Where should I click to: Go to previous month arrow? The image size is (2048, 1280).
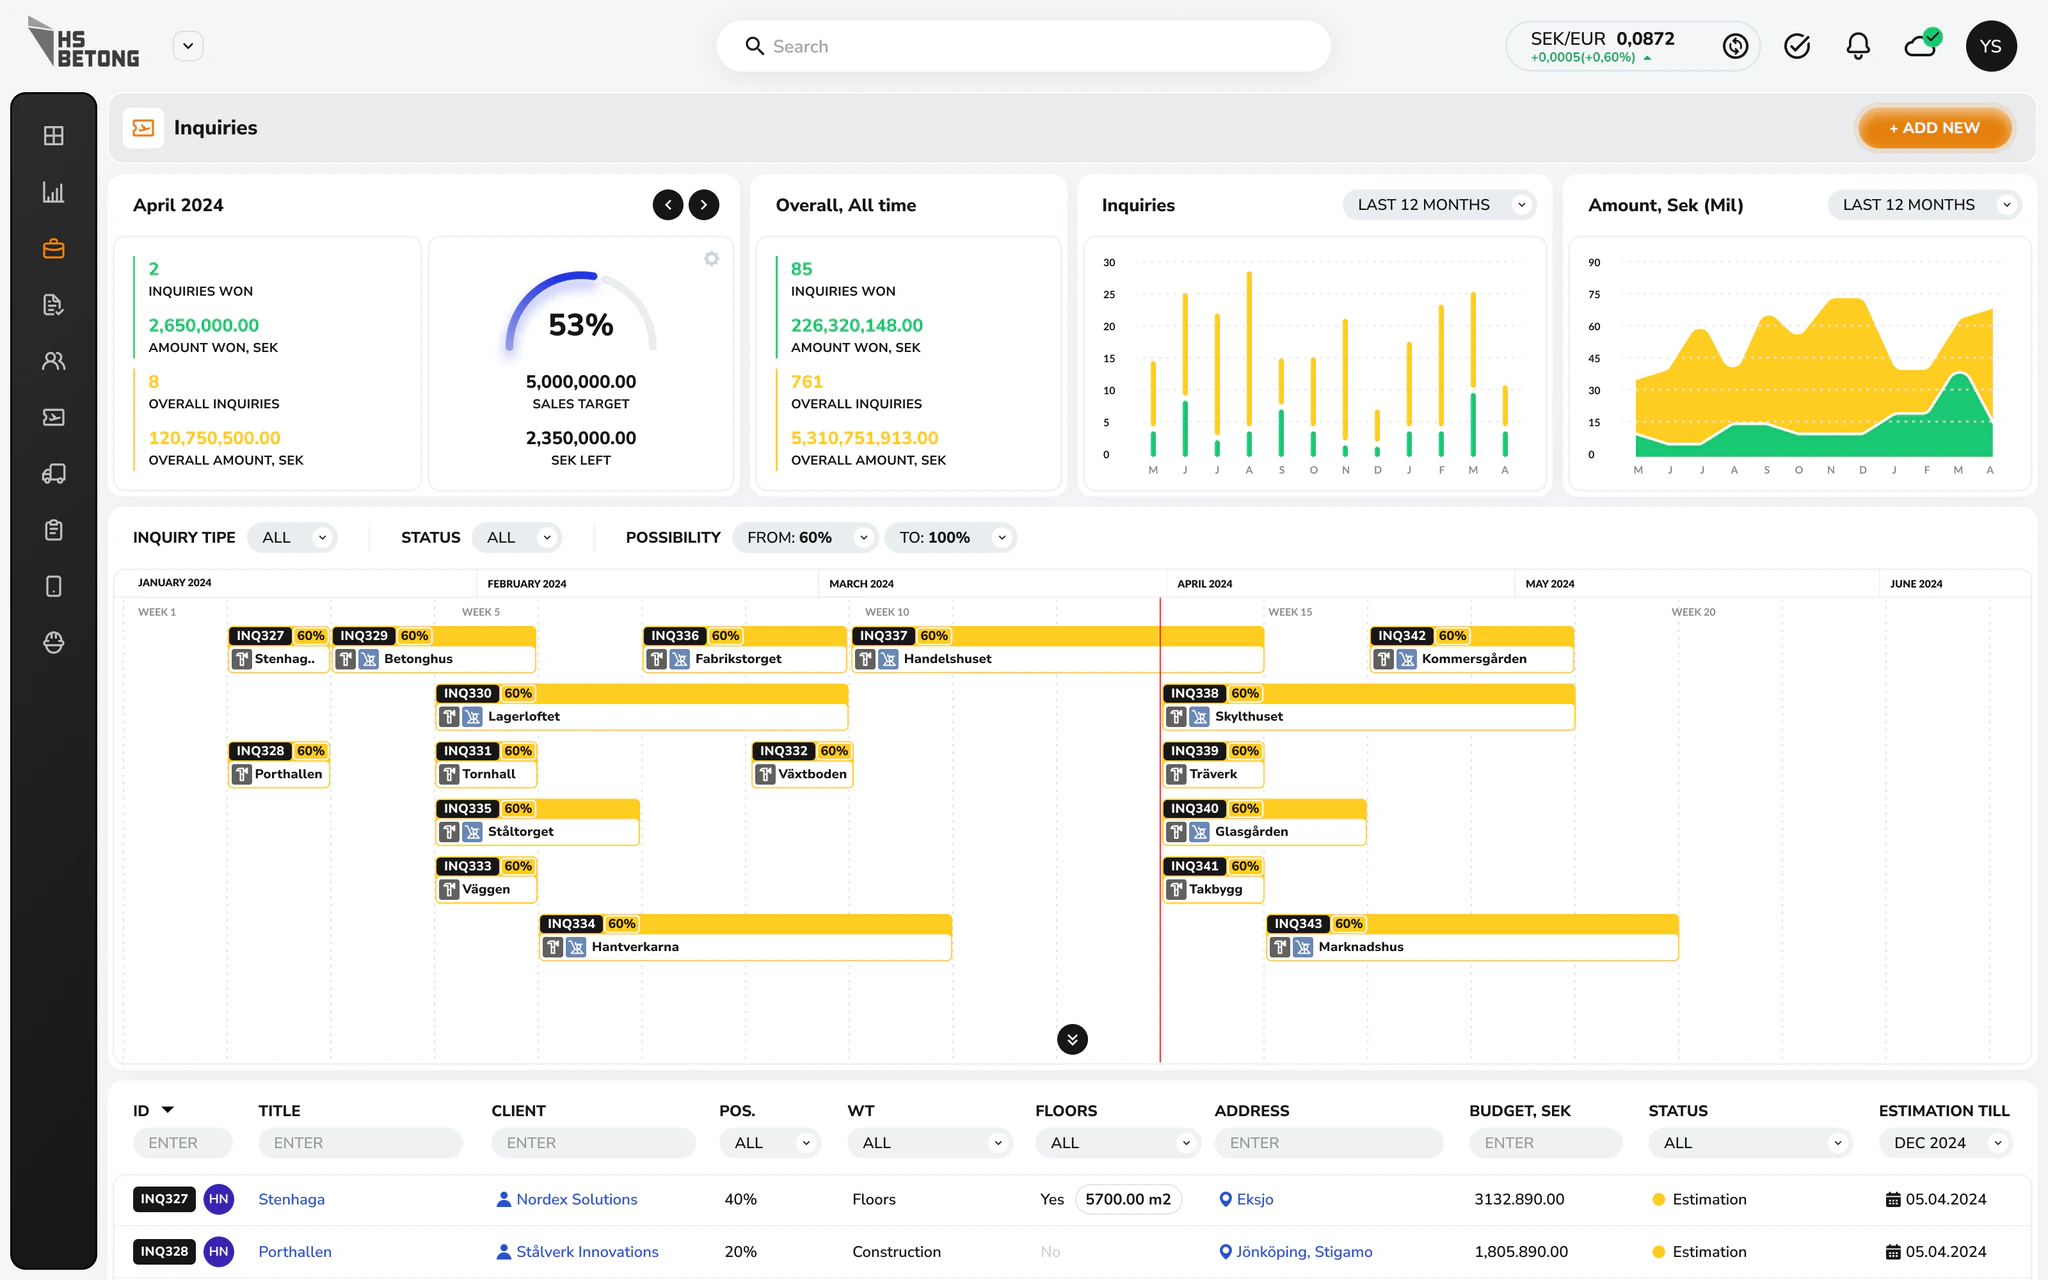(x=668, y=205)
